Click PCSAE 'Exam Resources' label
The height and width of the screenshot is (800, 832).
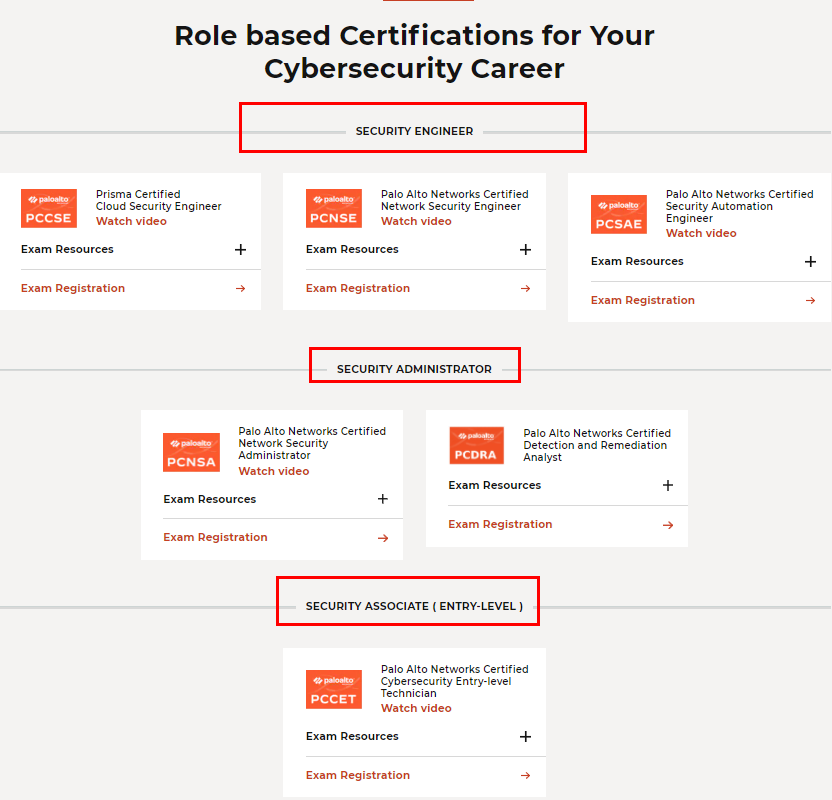[x=637, y=261]
